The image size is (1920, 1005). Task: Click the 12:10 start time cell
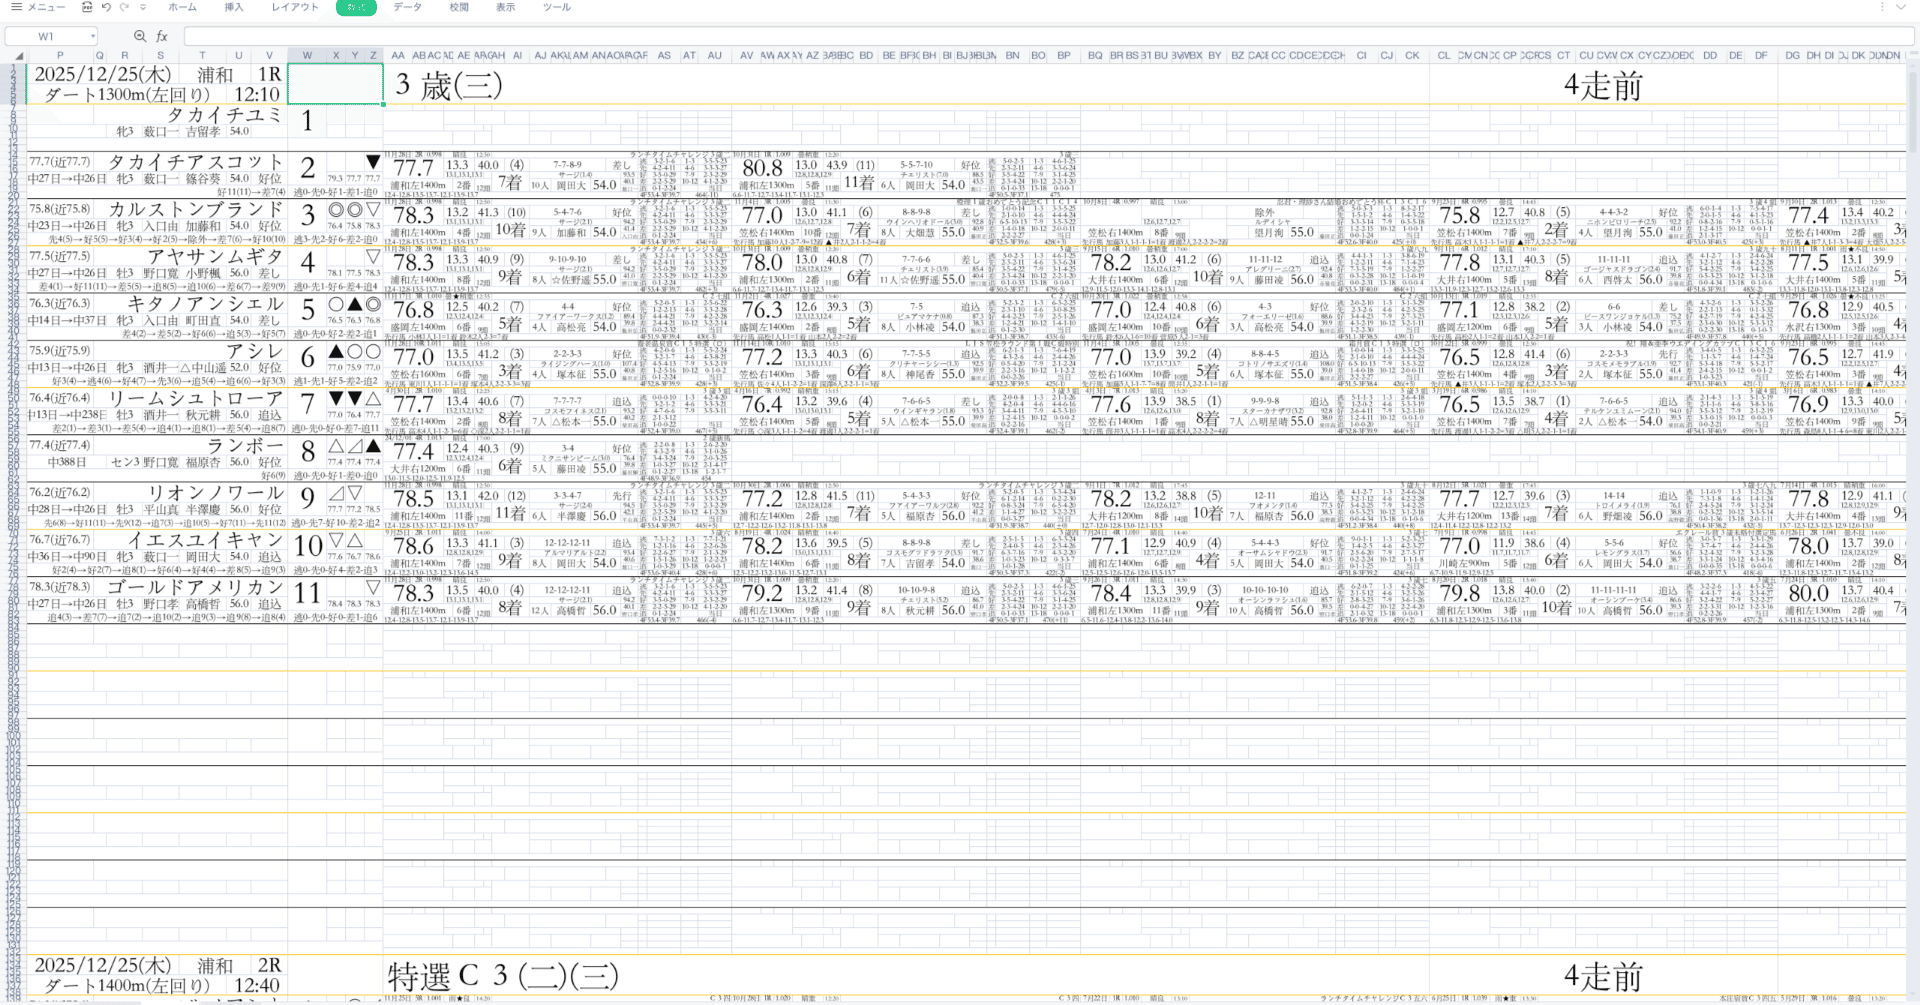pos(257,95)
